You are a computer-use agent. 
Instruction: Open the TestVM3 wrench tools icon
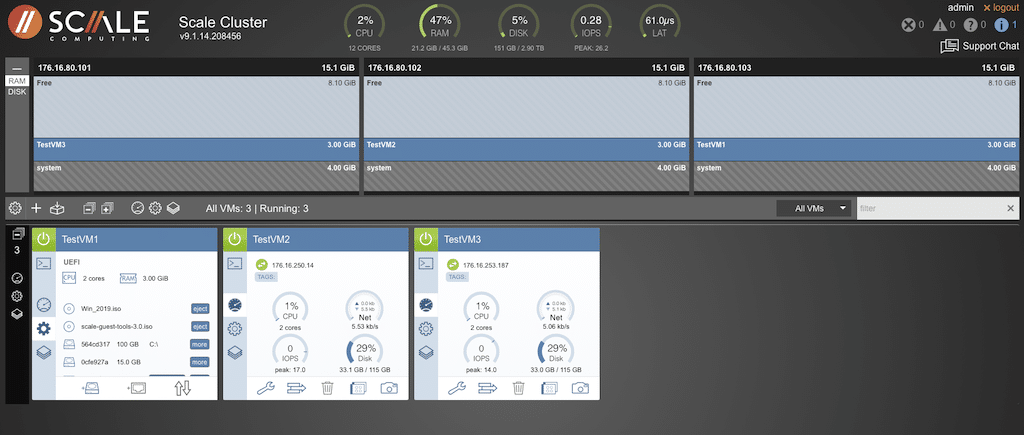(458, 389)
